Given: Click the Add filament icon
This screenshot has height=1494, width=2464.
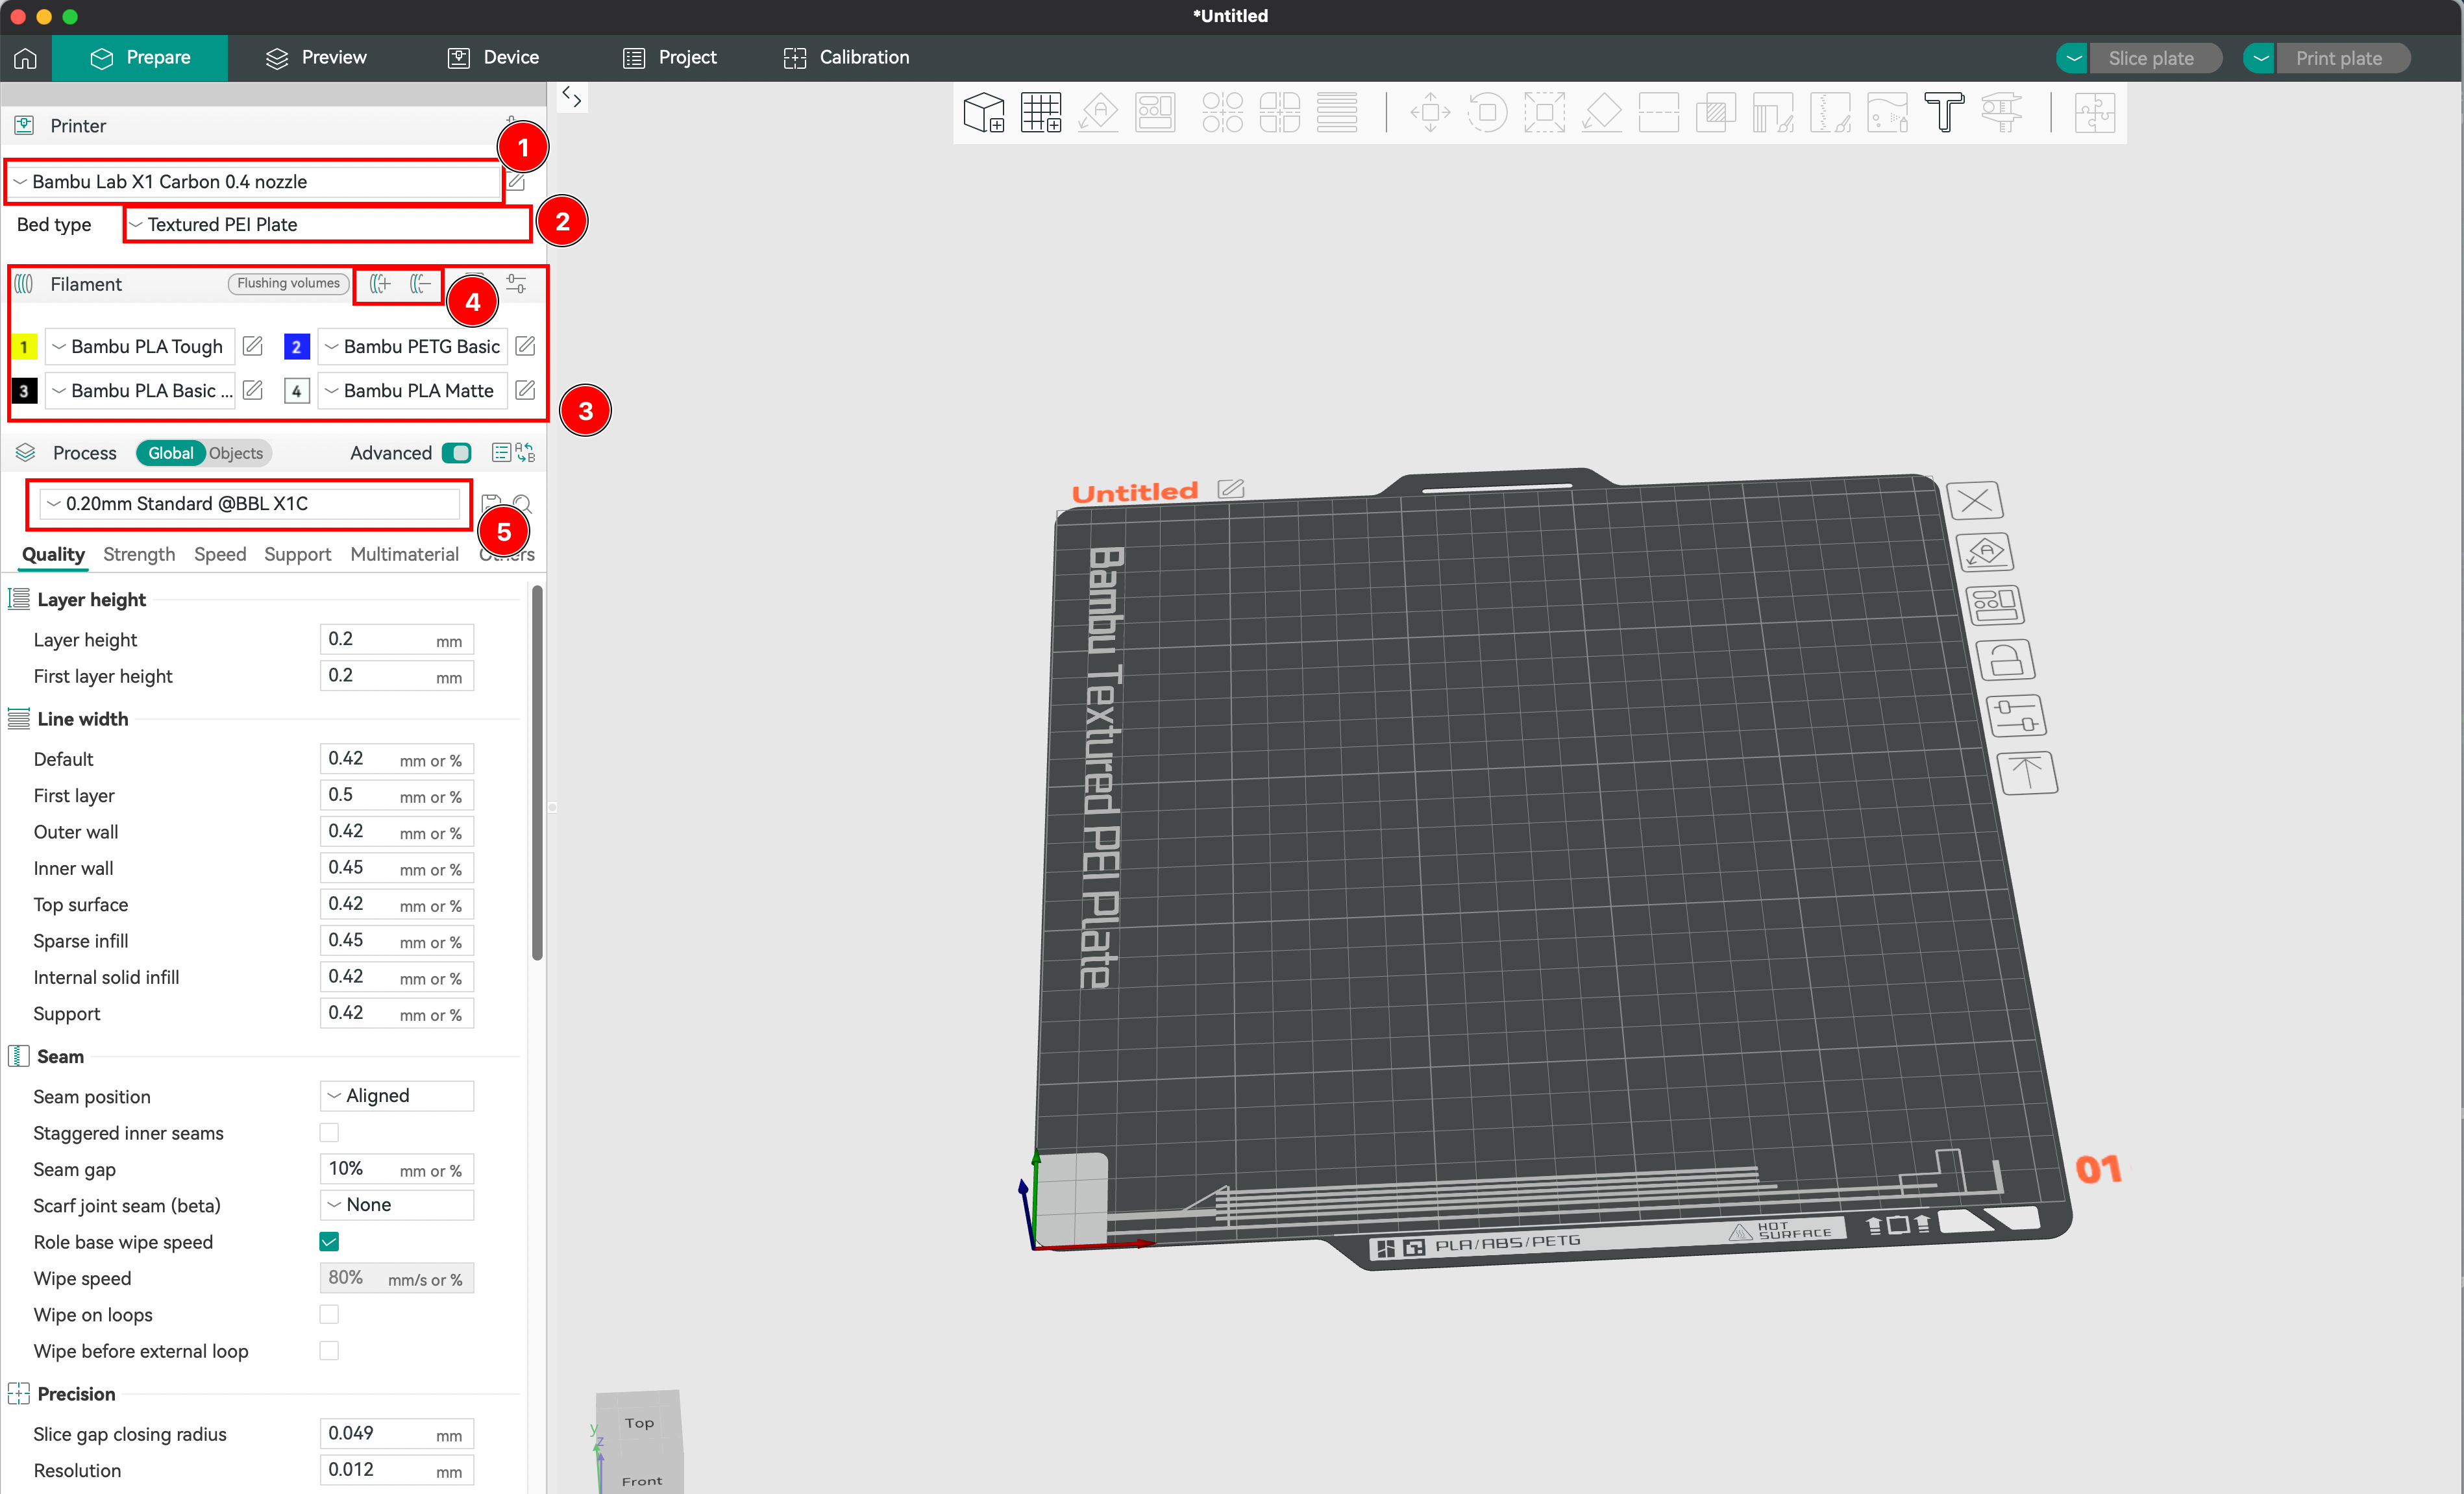Looking at the screenshot, I should click(x=380, y=284).
